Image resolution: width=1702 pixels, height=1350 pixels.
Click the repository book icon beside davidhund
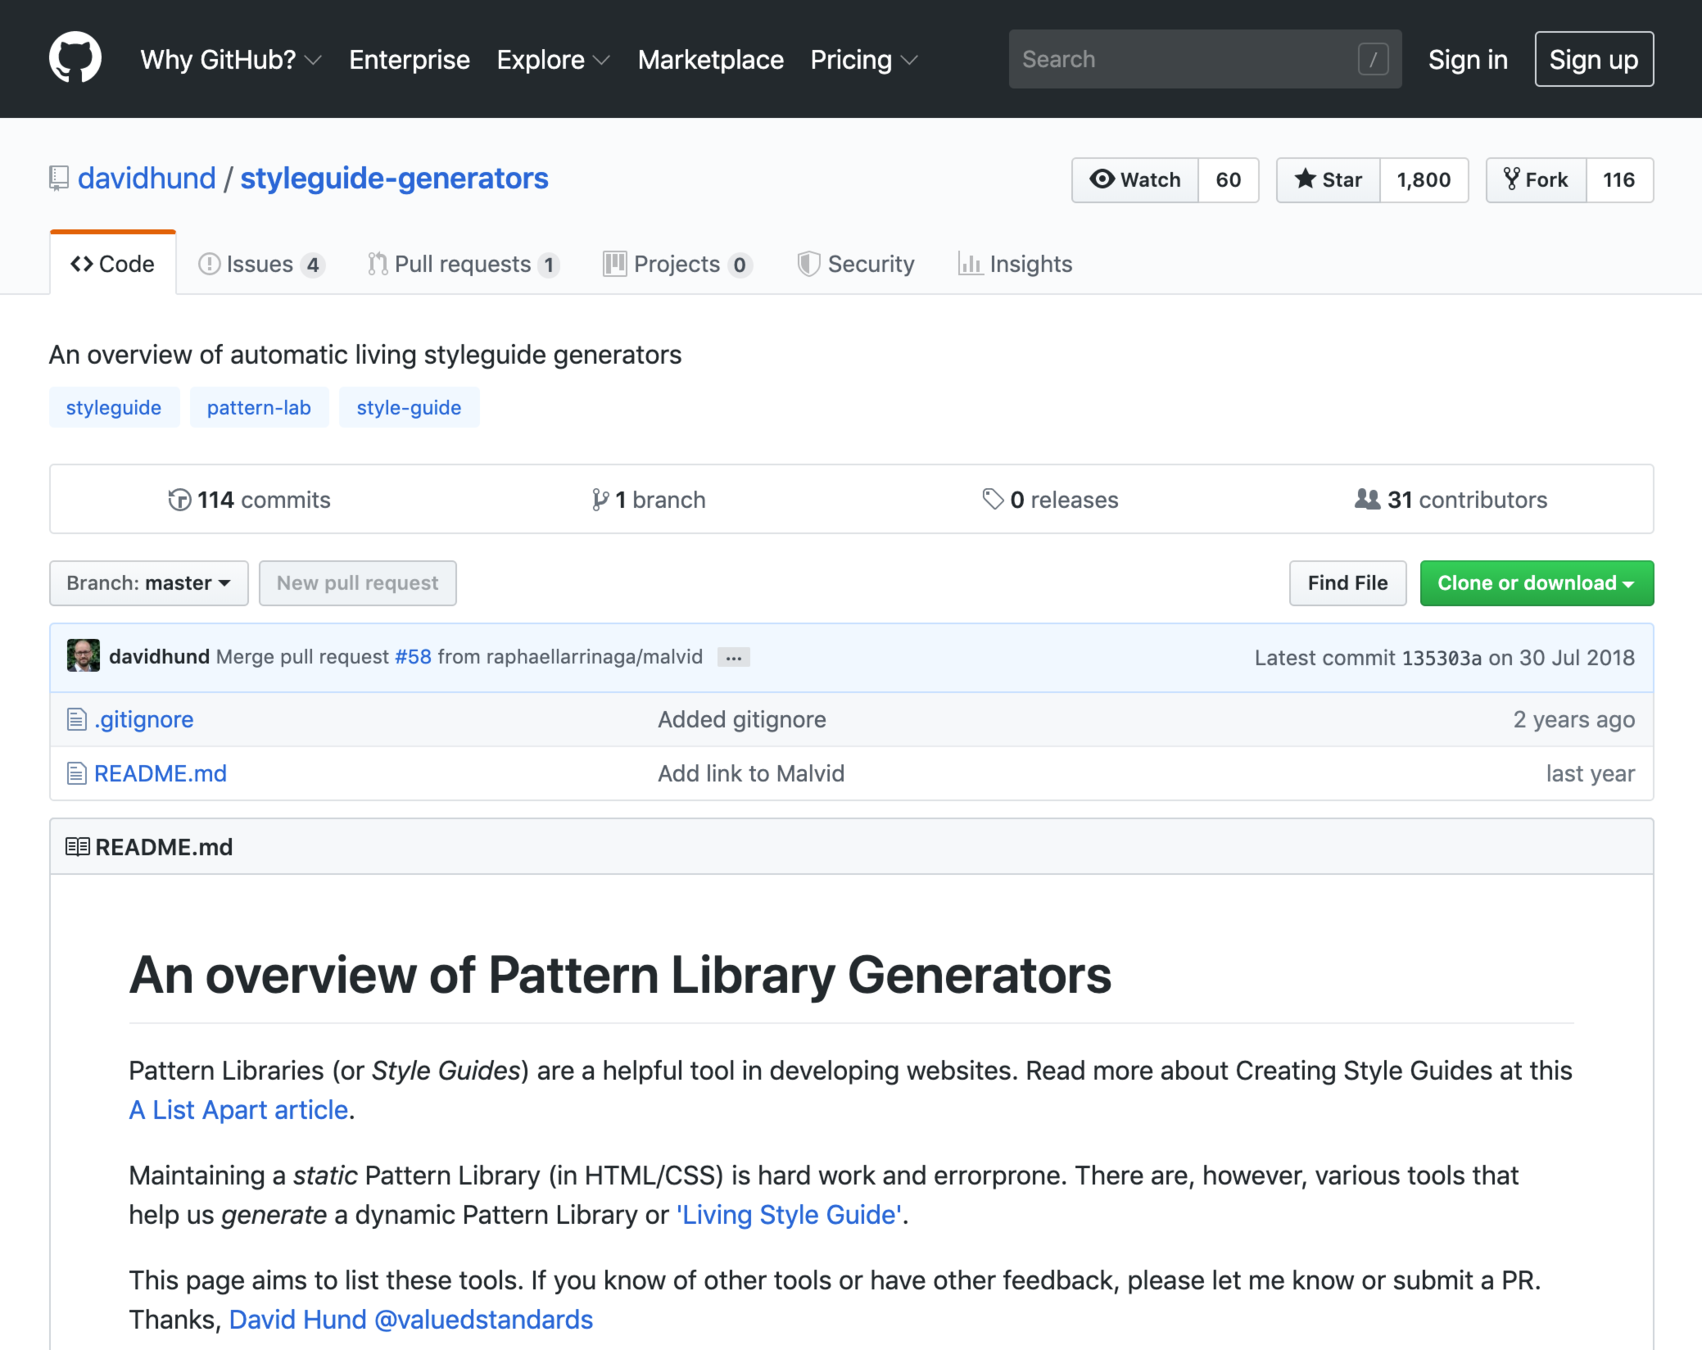(x=59, y=179)
